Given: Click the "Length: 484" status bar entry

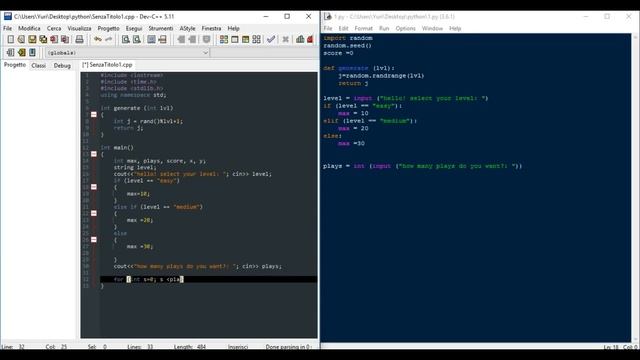Looking at the screenshot, I should pos(190,347).
